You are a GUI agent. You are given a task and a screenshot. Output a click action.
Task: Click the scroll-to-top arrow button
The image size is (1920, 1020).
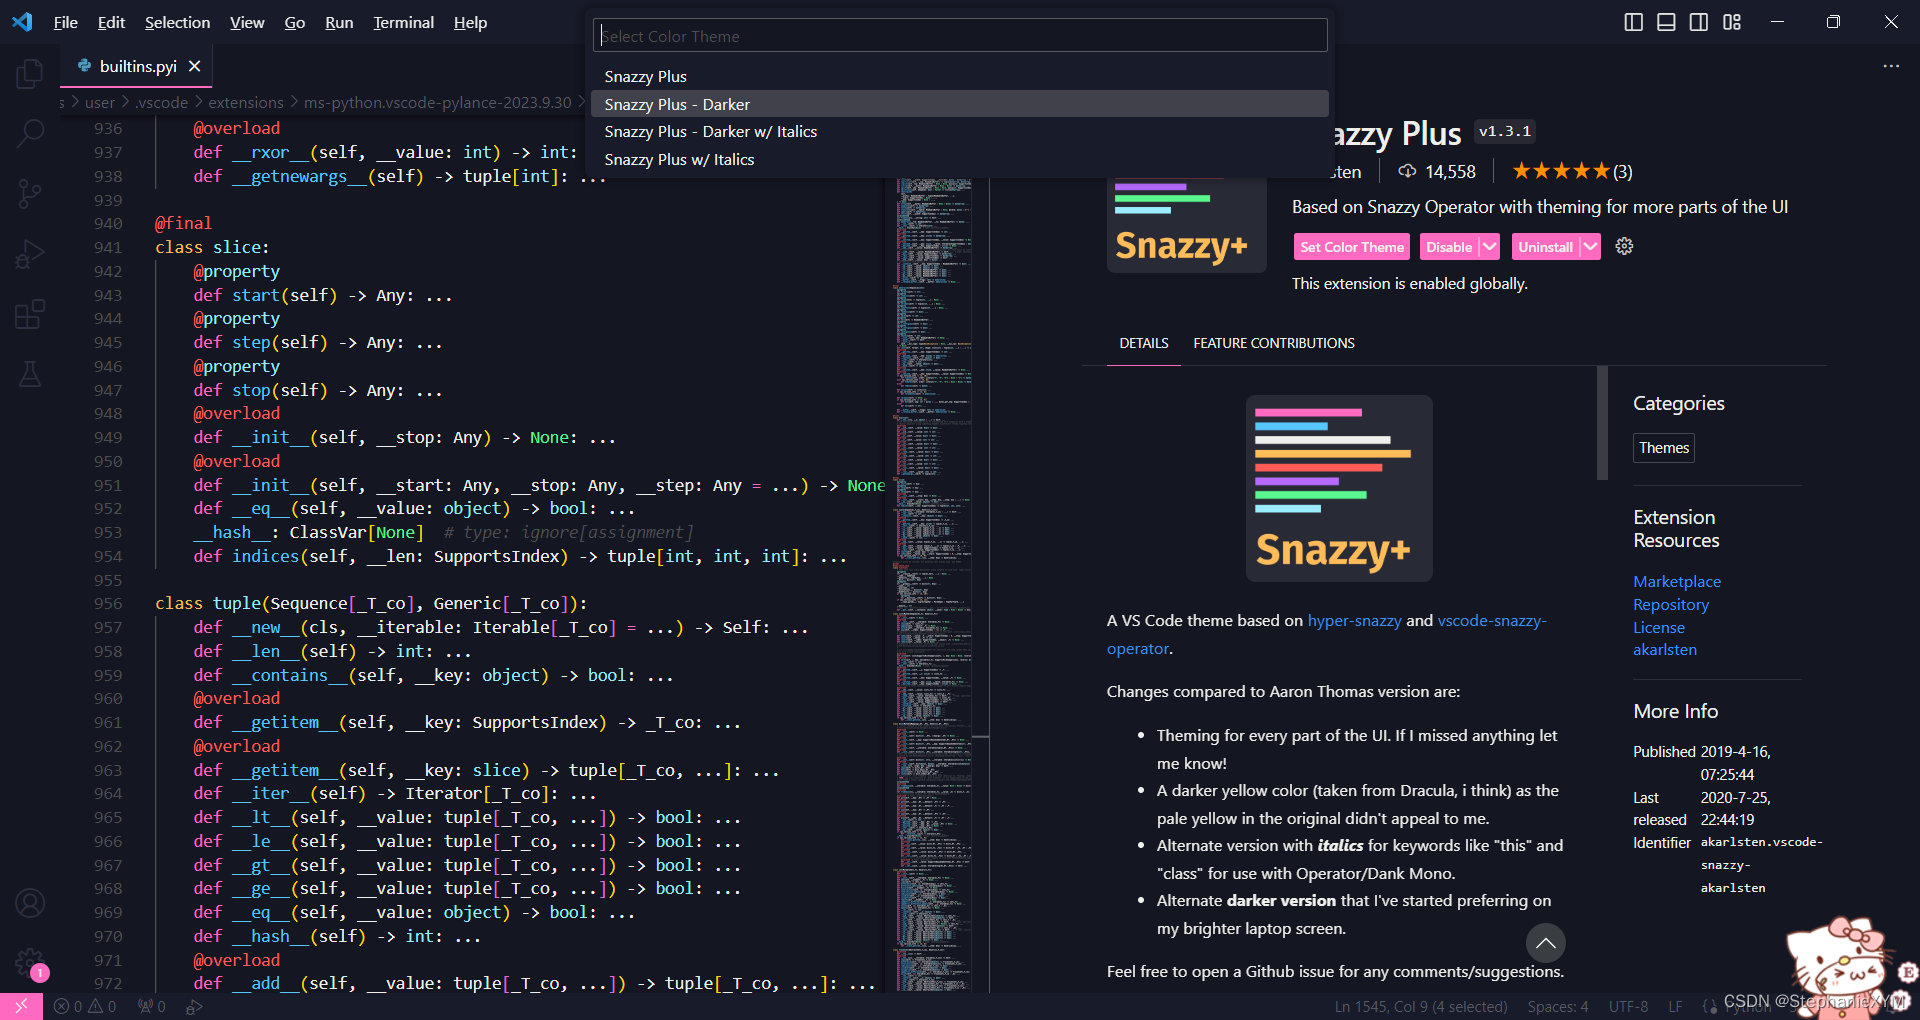tap(1545, 942)
